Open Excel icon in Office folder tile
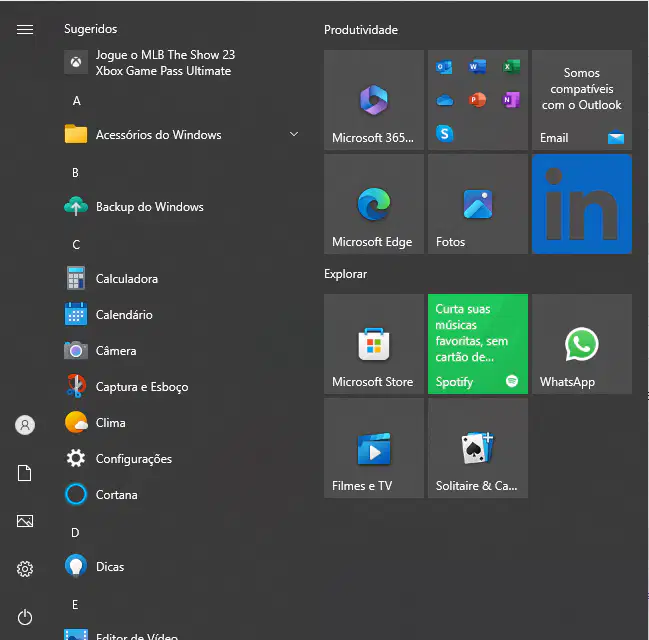 pyautogui.click(x=511, y=67)
